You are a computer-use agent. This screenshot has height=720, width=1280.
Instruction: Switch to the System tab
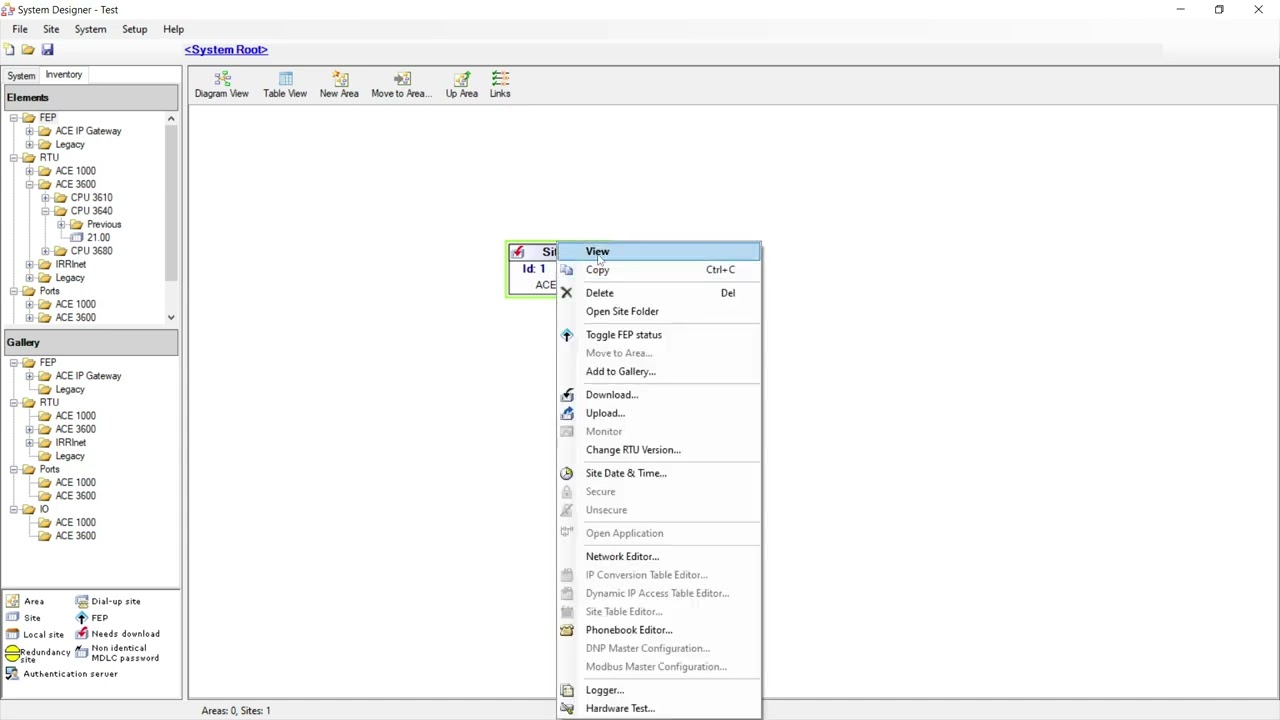(21, 76)
